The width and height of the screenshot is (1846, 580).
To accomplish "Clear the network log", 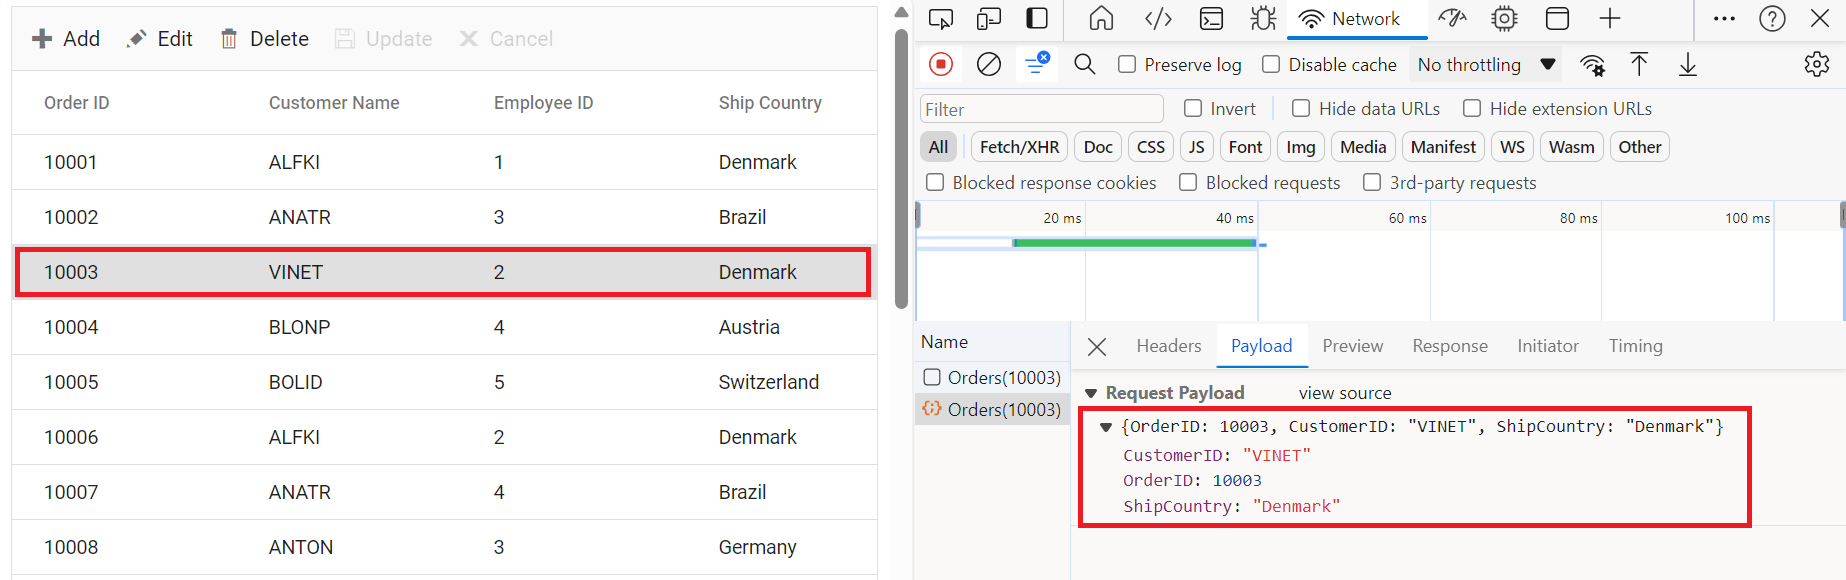I will (988, 64).
